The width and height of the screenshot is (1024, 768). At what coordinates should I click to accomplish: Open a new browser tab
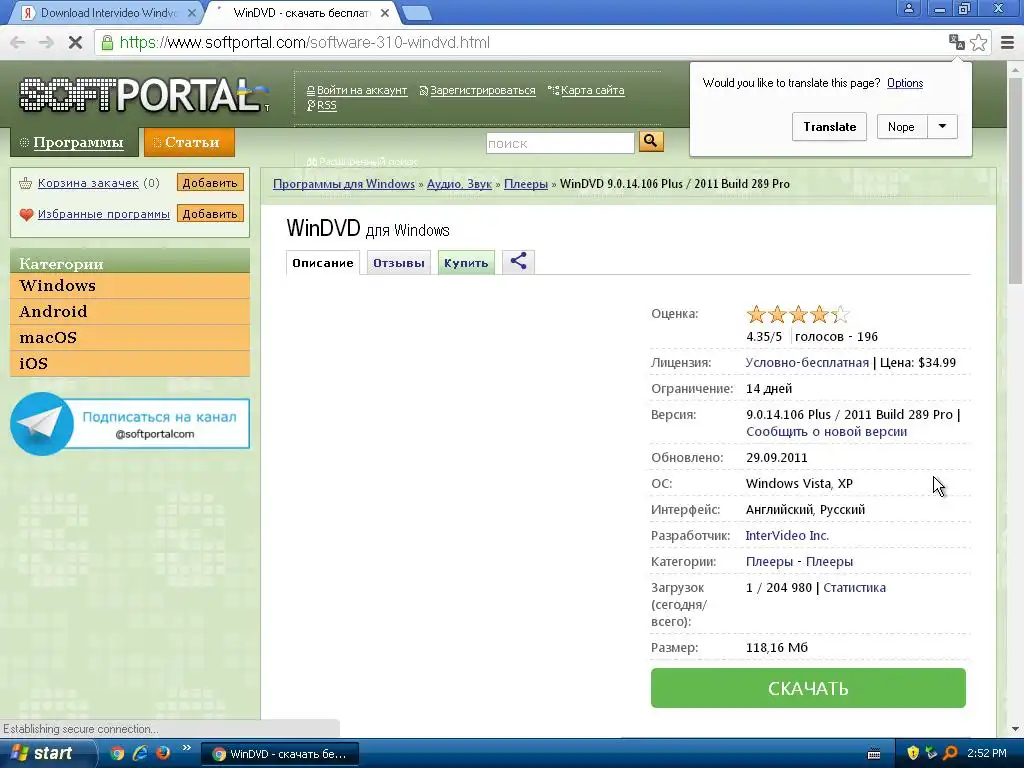pyautogui.click(x=415, y=13)
